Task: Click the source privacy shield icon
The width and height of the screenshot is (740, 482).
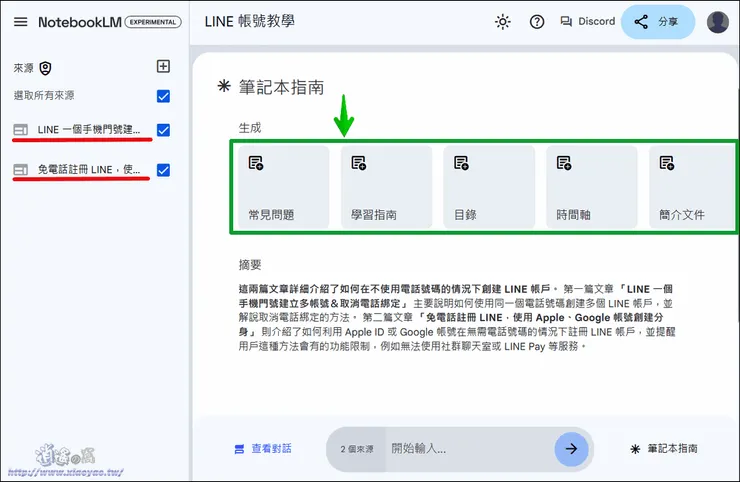Action: pos(45,68)
